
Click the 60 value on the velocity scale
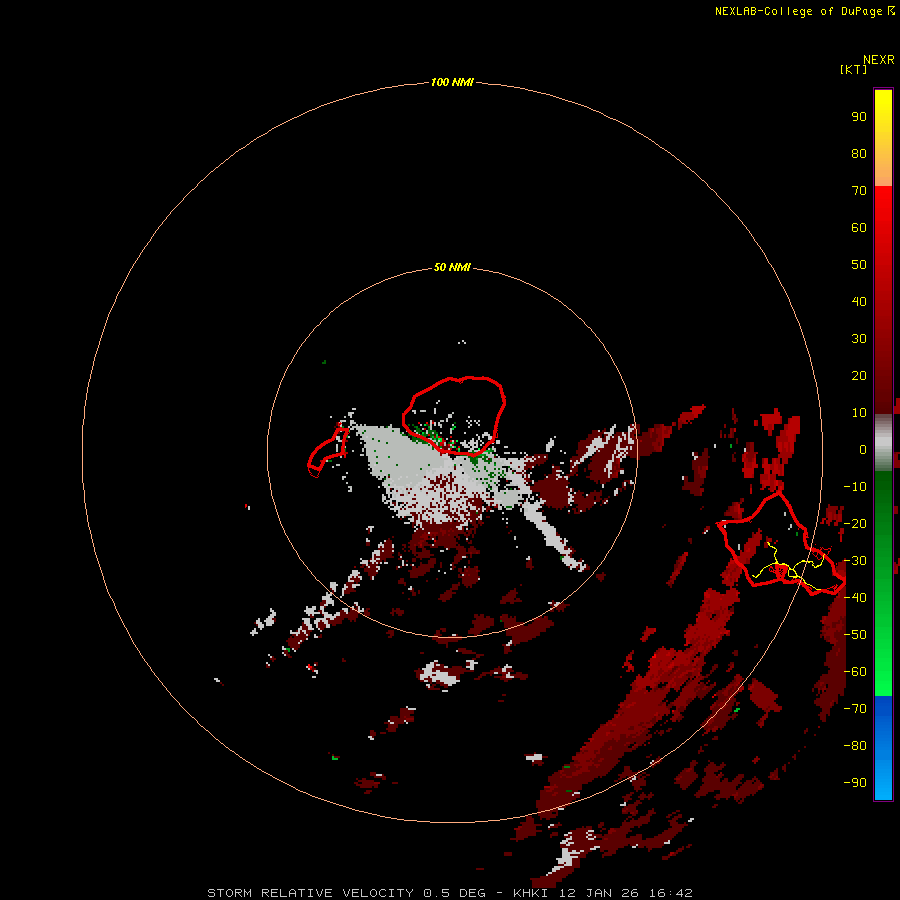click(859, 228)
